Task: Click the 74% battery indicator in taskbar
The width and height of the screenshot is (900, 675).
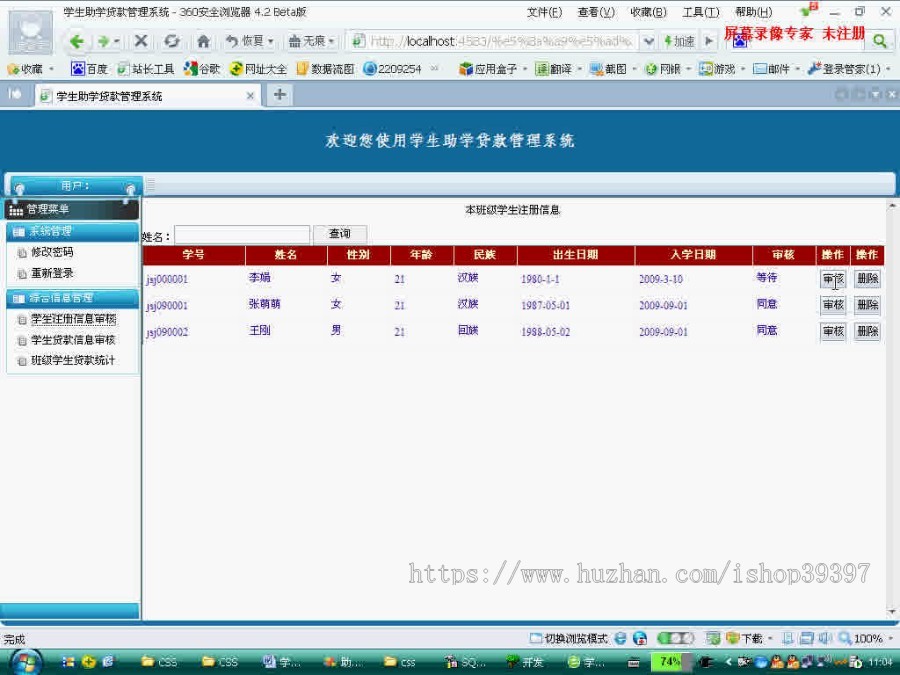Action: point(670,662)
